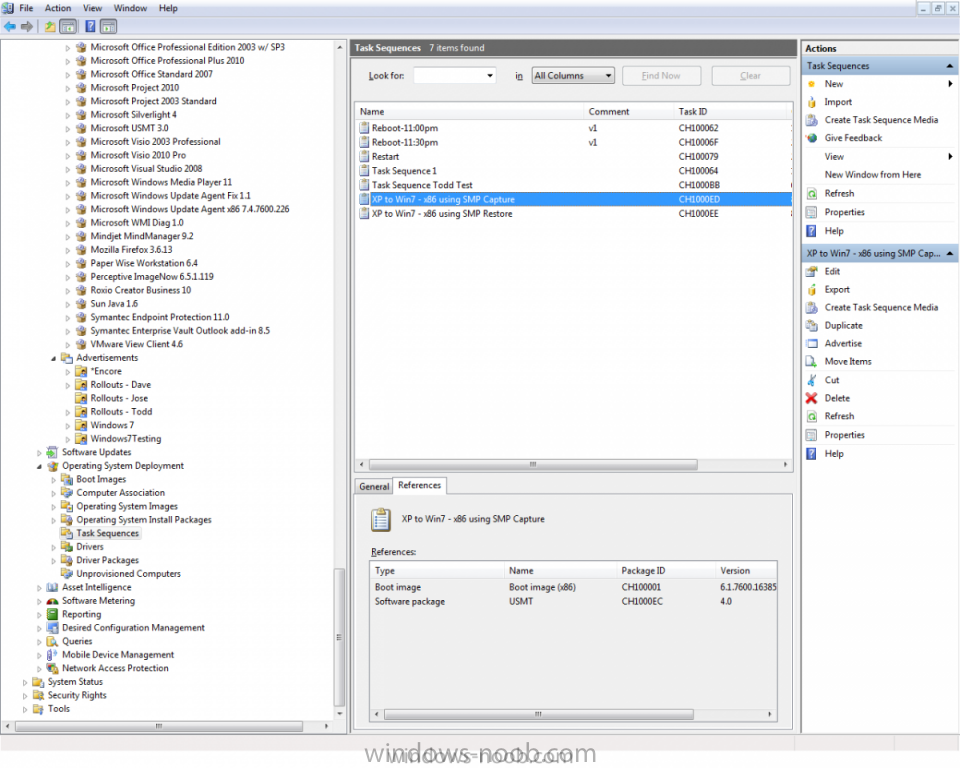Click the Computer Association node icon
960x768 pixels.
point(67,492)
